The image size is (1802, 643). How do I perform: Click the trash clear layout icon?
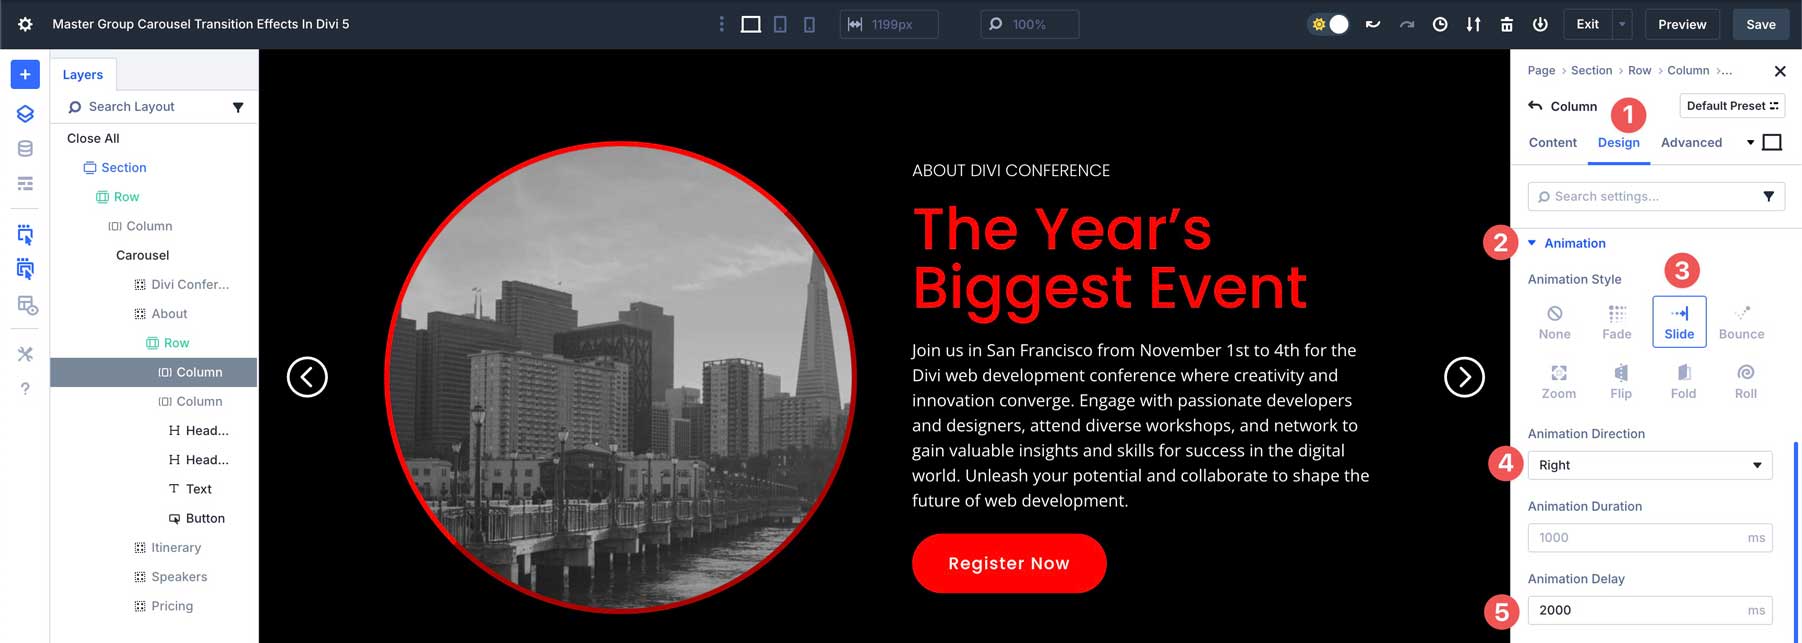(x=1507, y=24)
